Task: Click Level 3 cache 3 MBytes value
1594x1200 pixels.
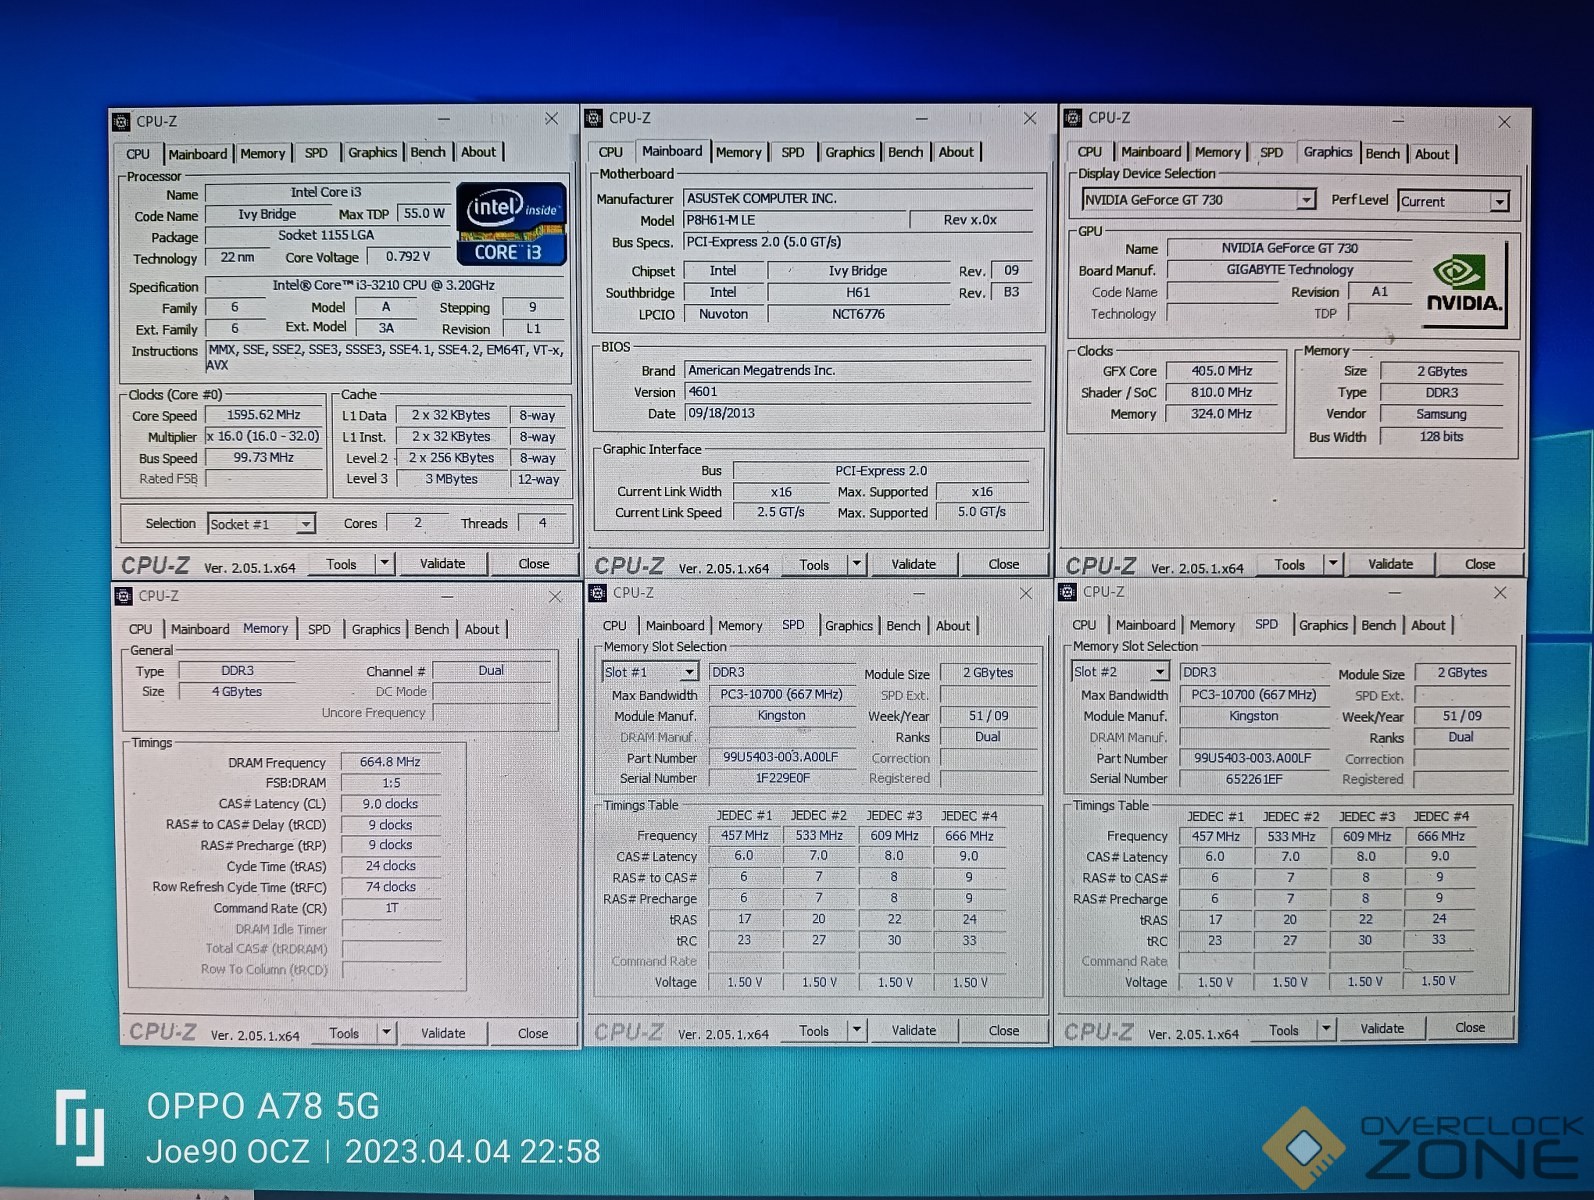Action: 452,479
